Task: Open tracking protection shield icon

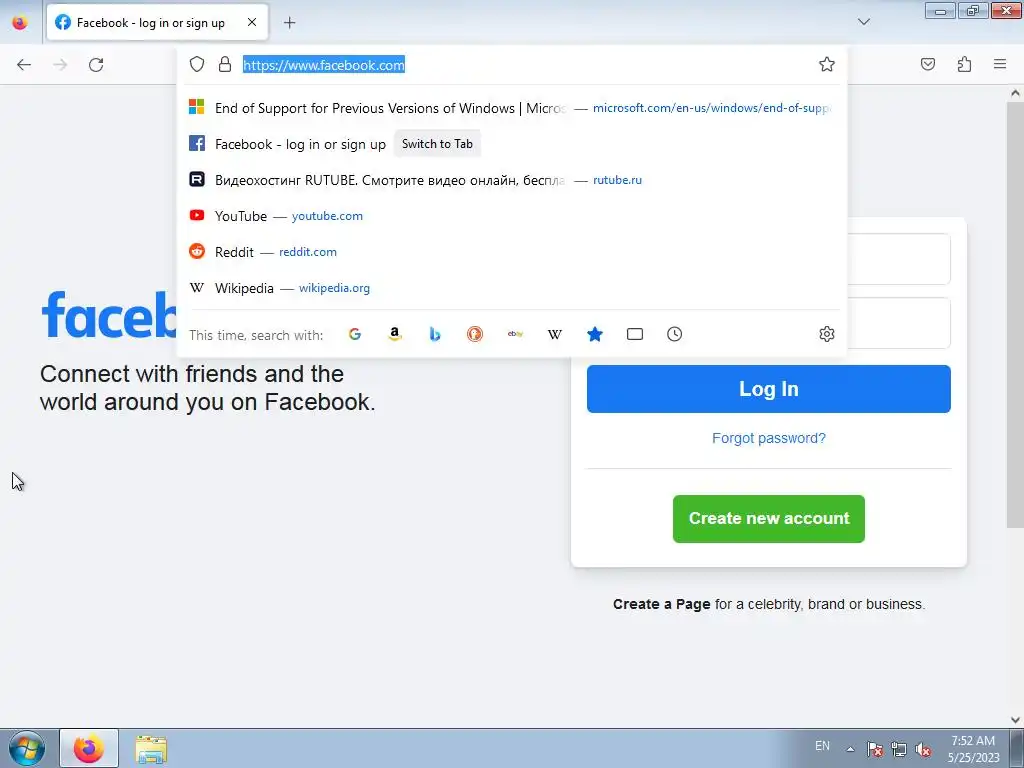Action: pyautogui.click(x=197, y=64)
